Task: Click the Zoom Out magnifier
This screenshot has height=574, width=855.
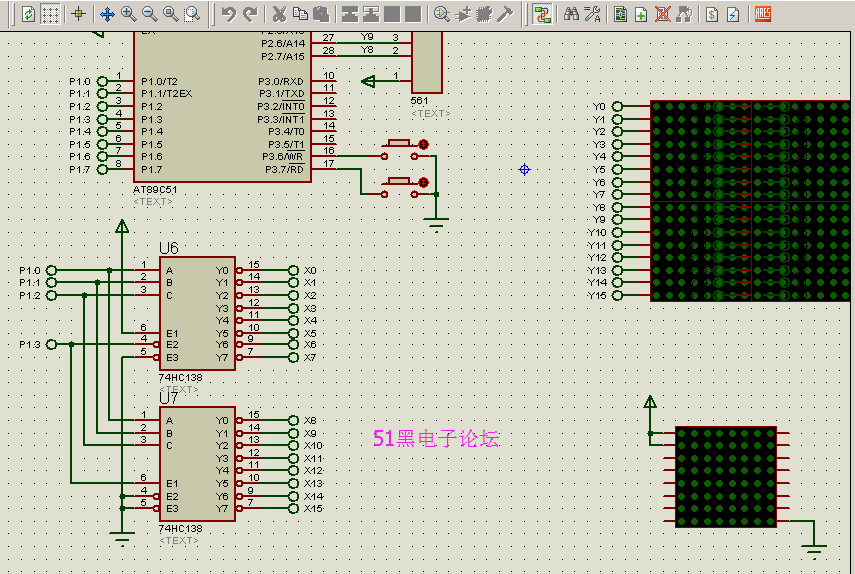Action: point(149,14)
